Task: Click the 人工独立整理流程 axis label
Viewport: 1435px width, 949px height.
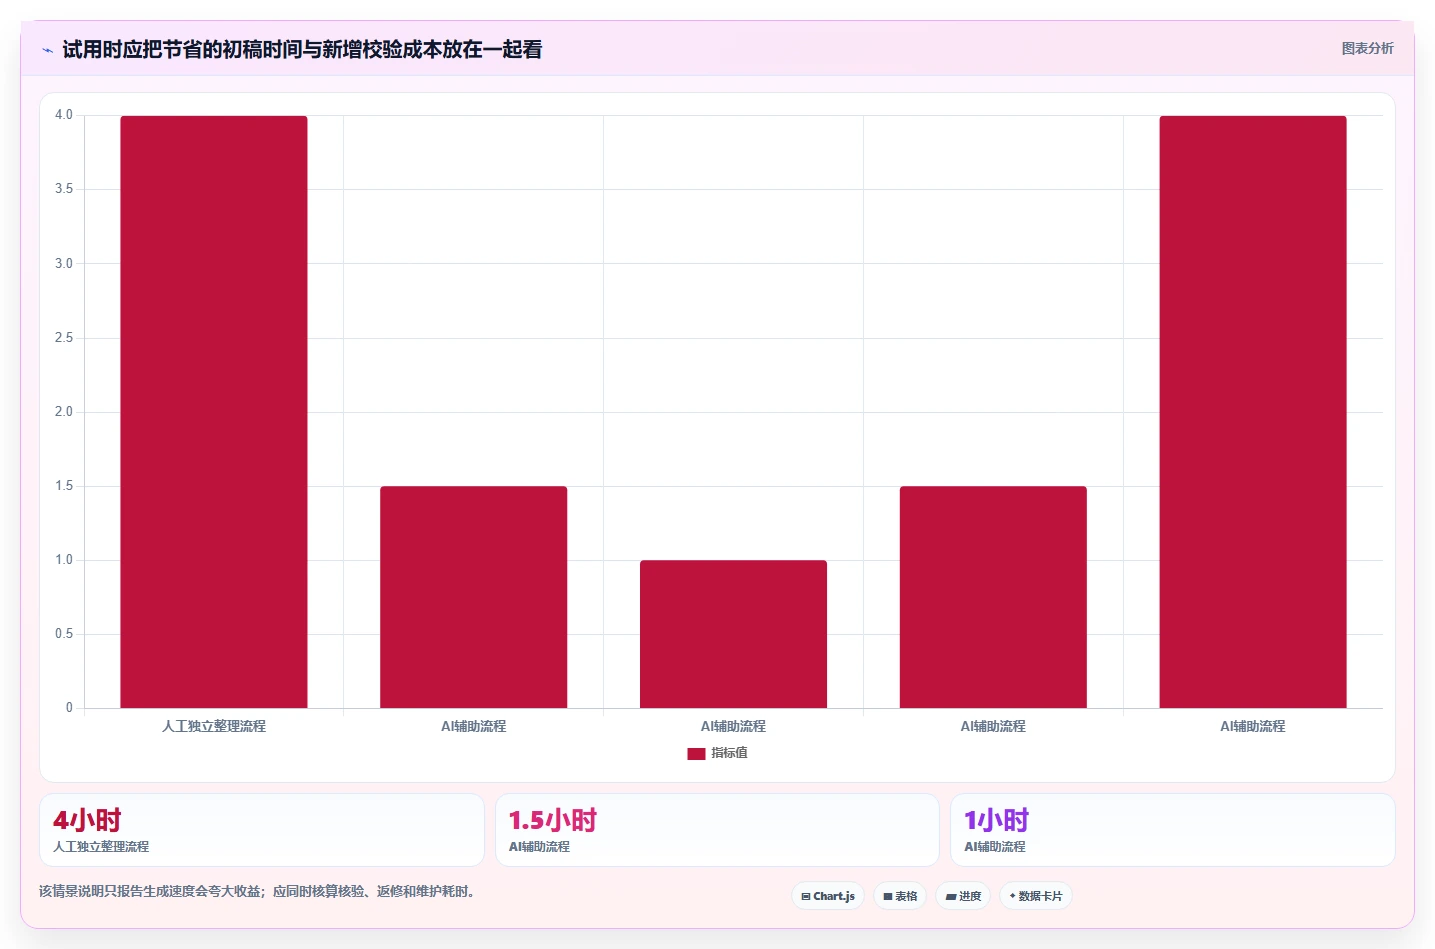Action: coord(214,726)
